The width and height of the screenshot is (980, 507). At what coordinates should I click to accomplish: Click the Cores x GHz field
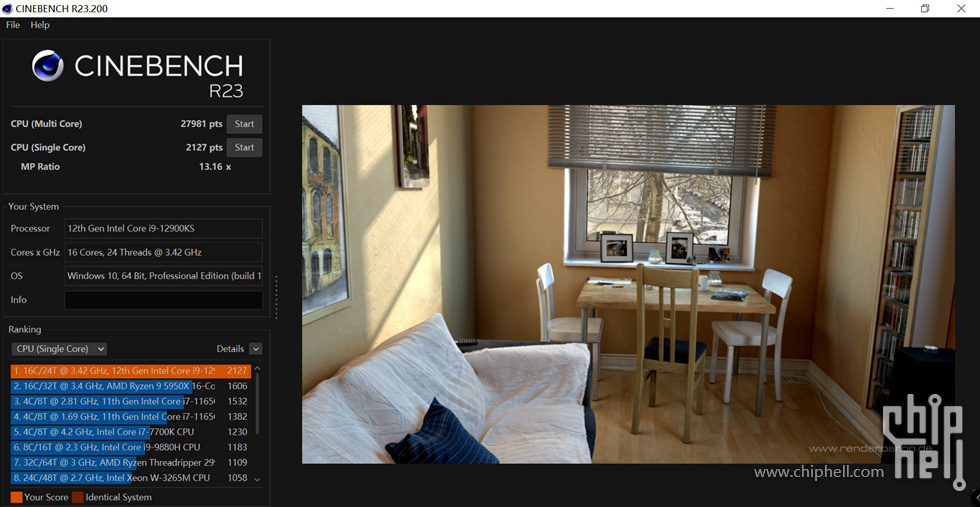164,253
